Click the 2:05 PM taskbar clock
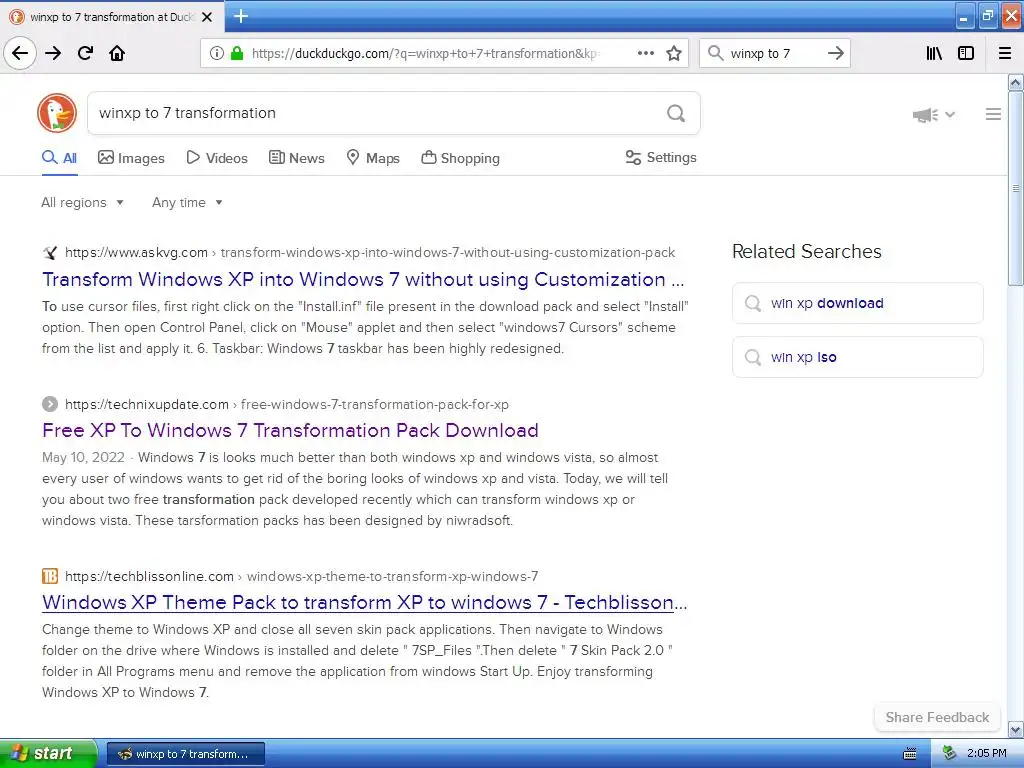The height and width of the screenshot is (768, 1024). coord(987,754)
